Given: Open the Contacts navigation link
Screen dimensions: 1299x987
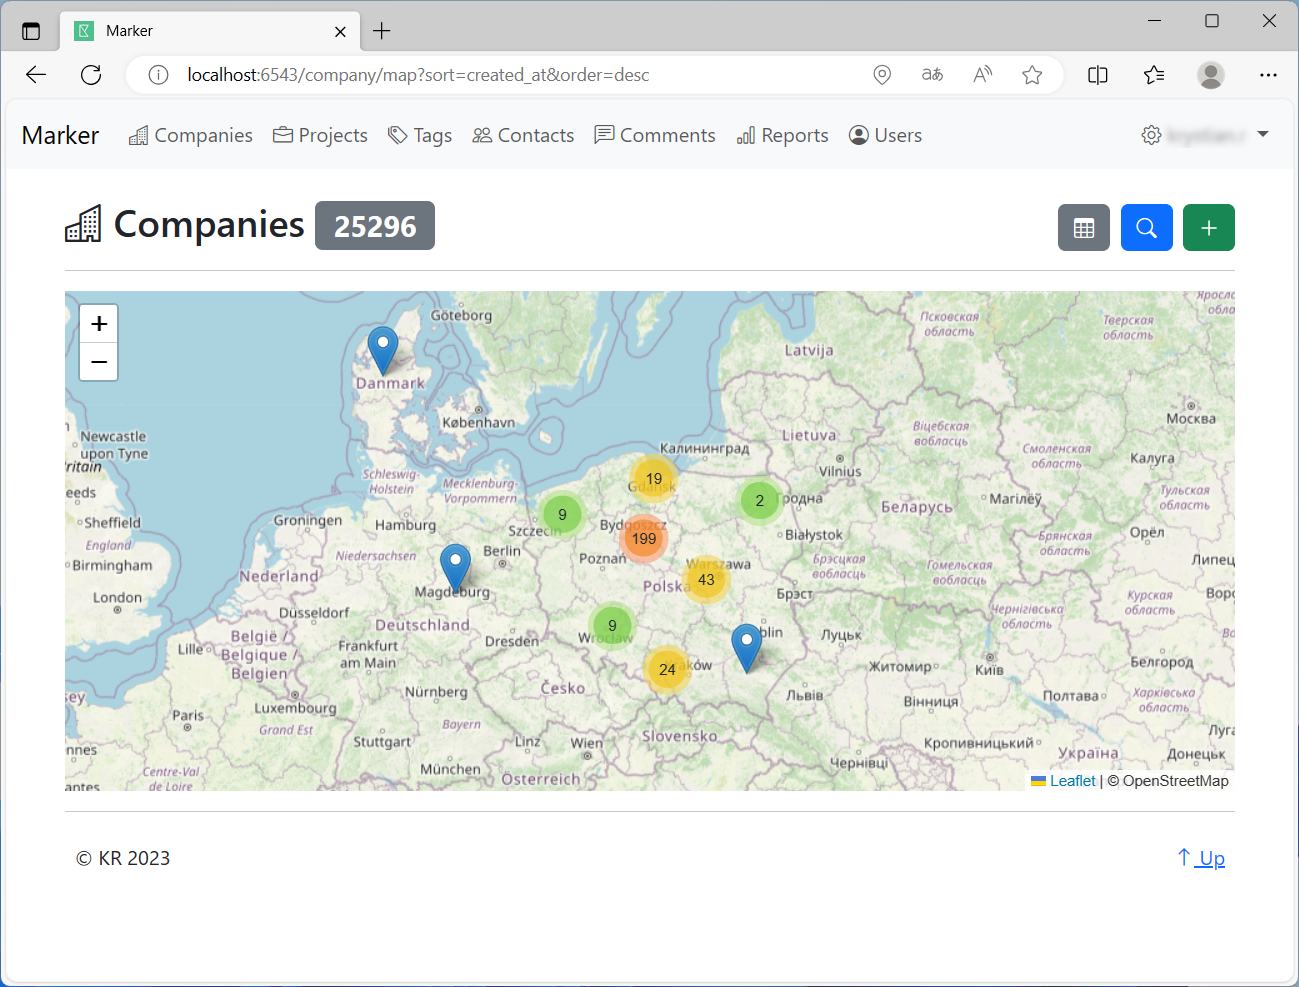Looking at the screenshot, I should 523,135.
